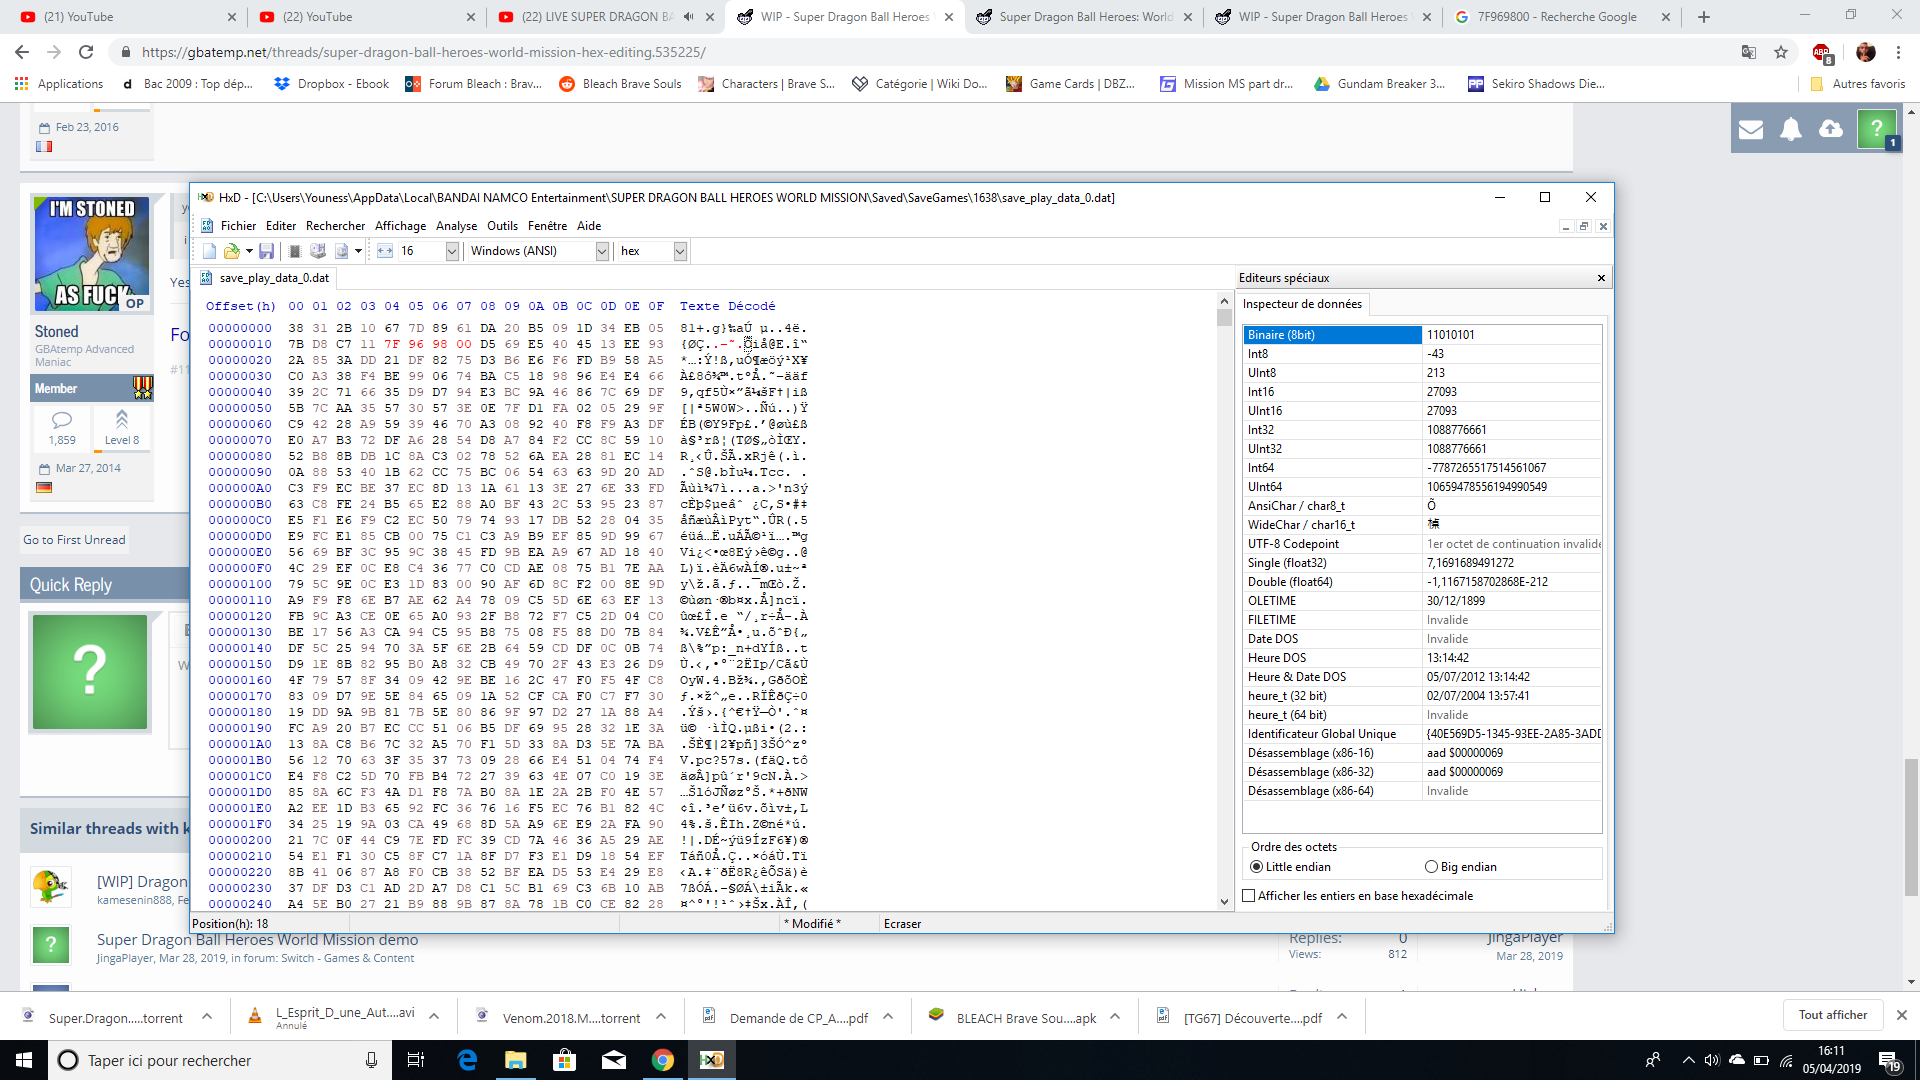Image resolution: width=1920 pixels, height=1080 pixels.
Task: Expand the open-file recent list arrow
Action: point(249,251)
